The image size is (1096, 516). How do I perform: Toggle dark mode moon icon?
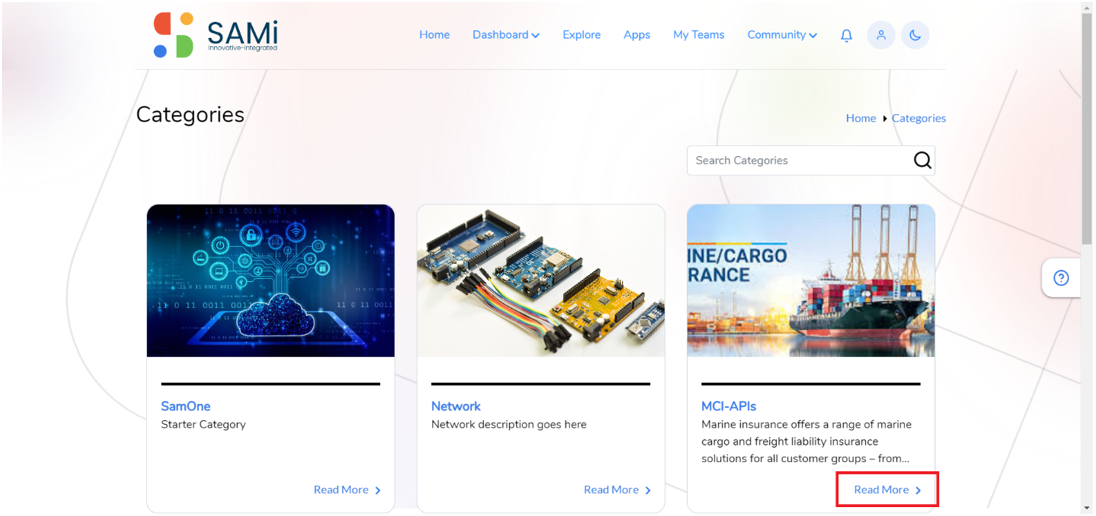click(x=915, y=35)
